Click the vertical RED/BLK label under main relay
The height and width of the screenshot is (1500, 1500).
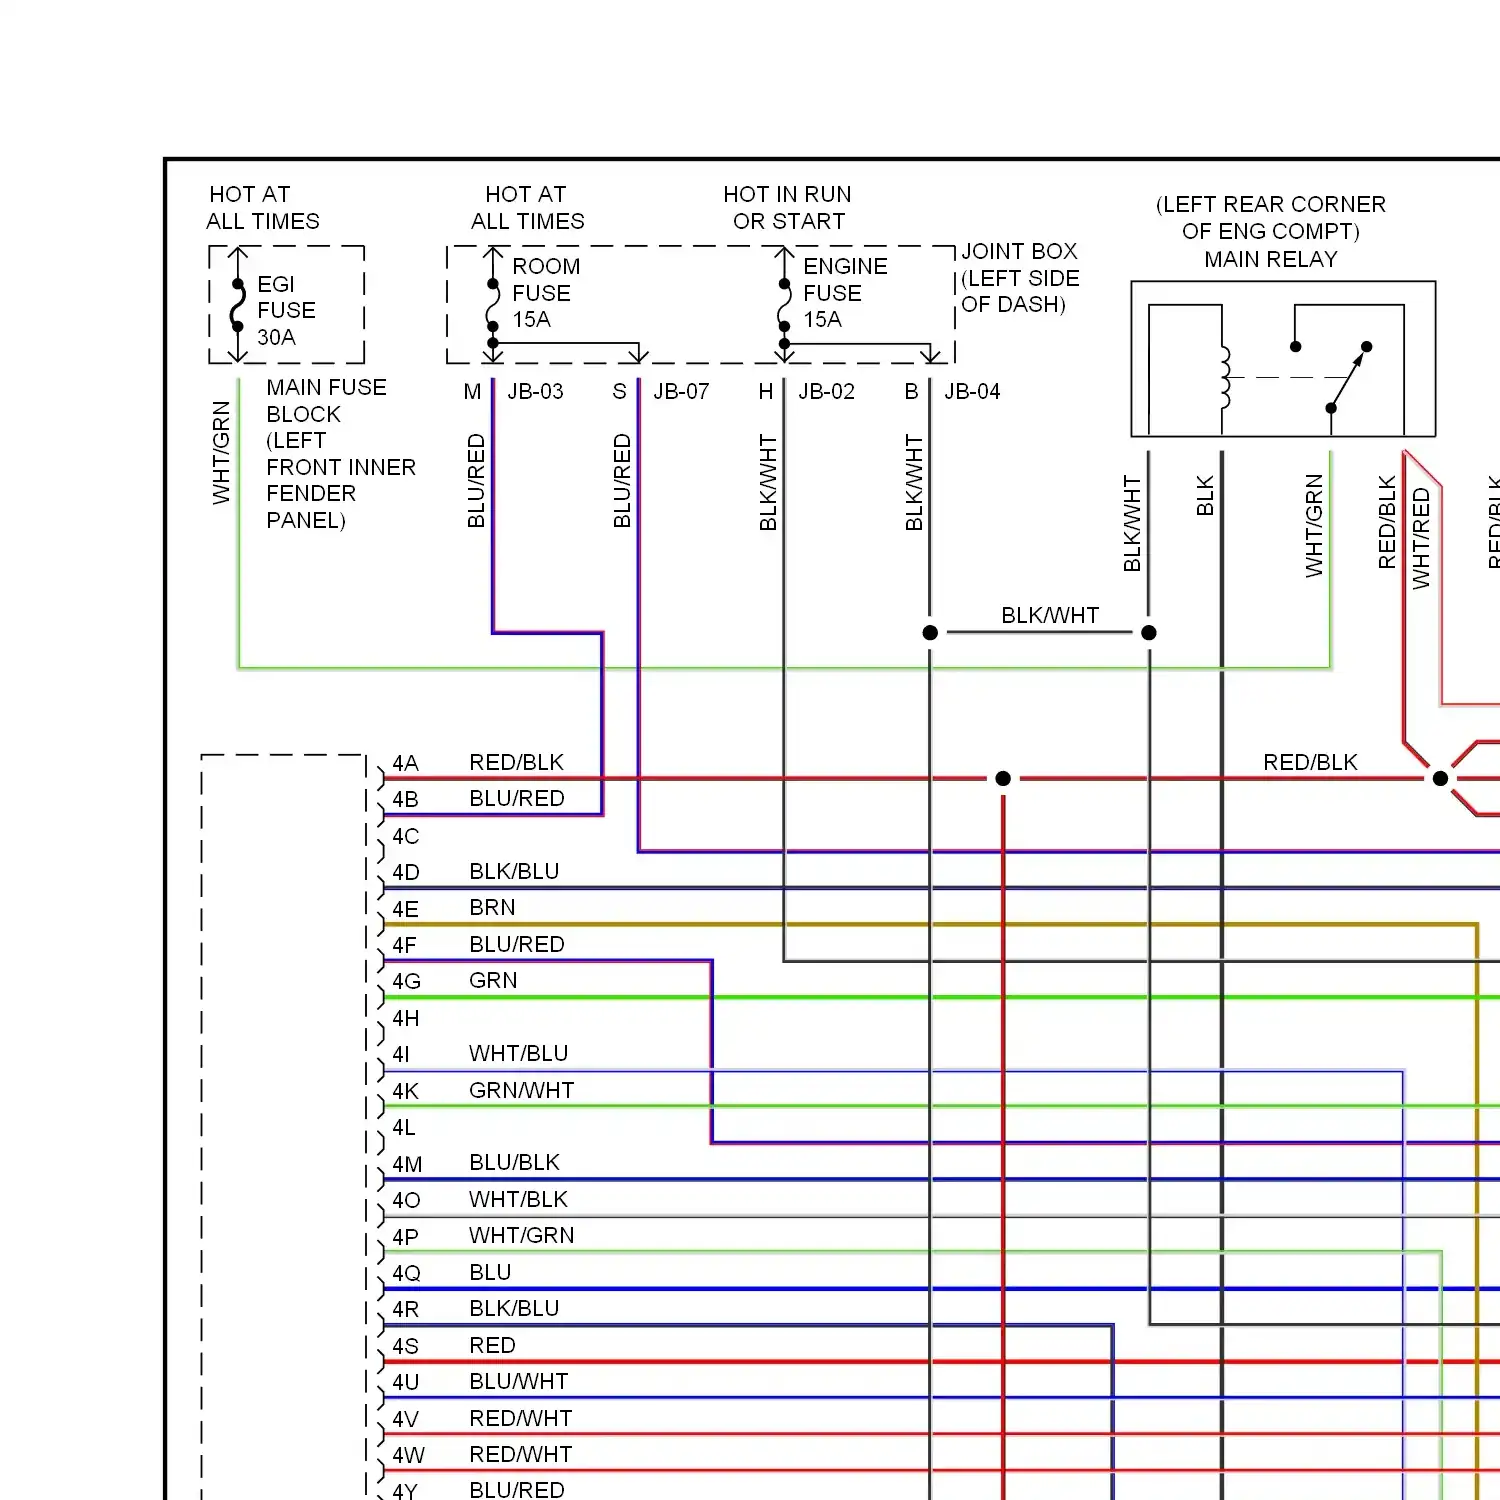(x=1387, y=523)
